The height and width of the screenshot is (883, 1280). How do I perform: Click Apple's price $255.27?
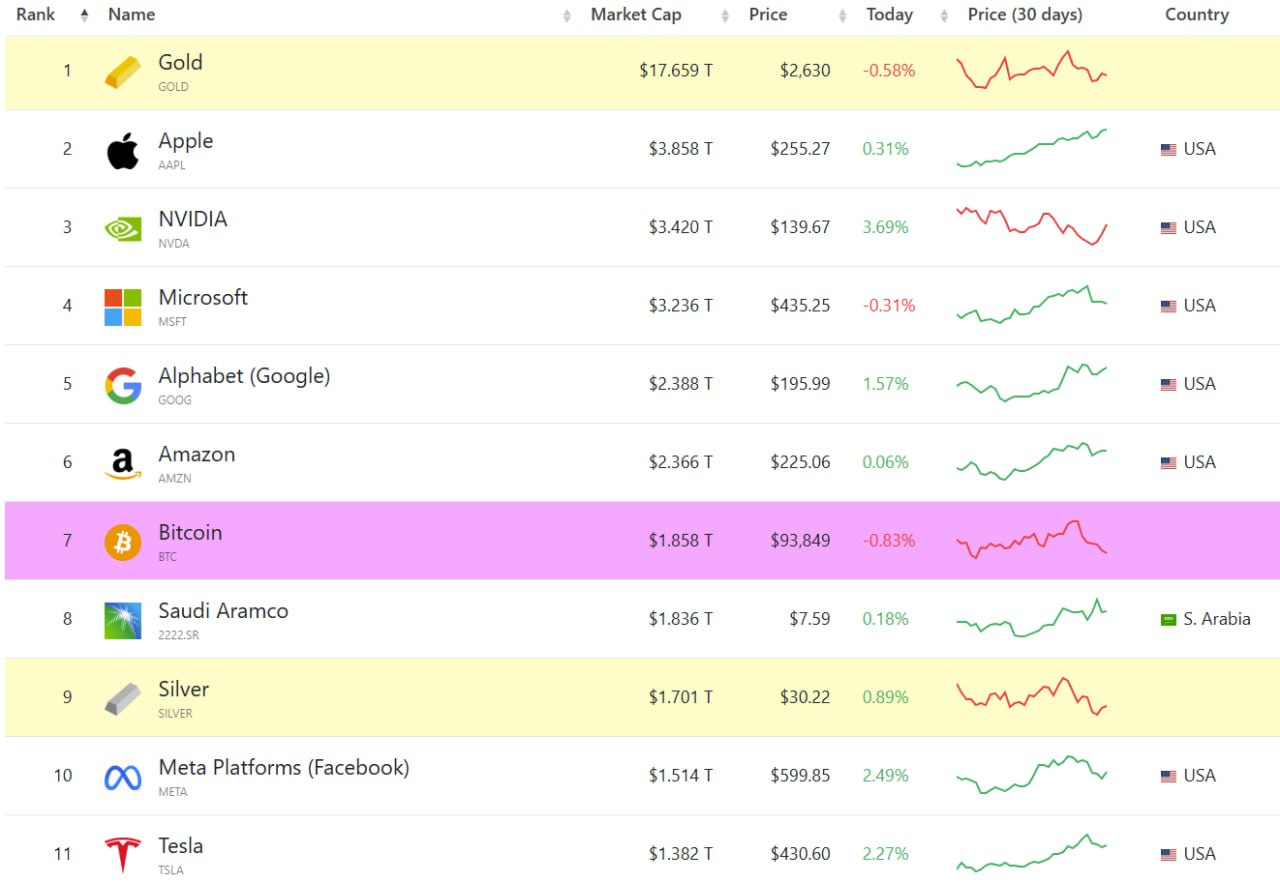(800, 149)
